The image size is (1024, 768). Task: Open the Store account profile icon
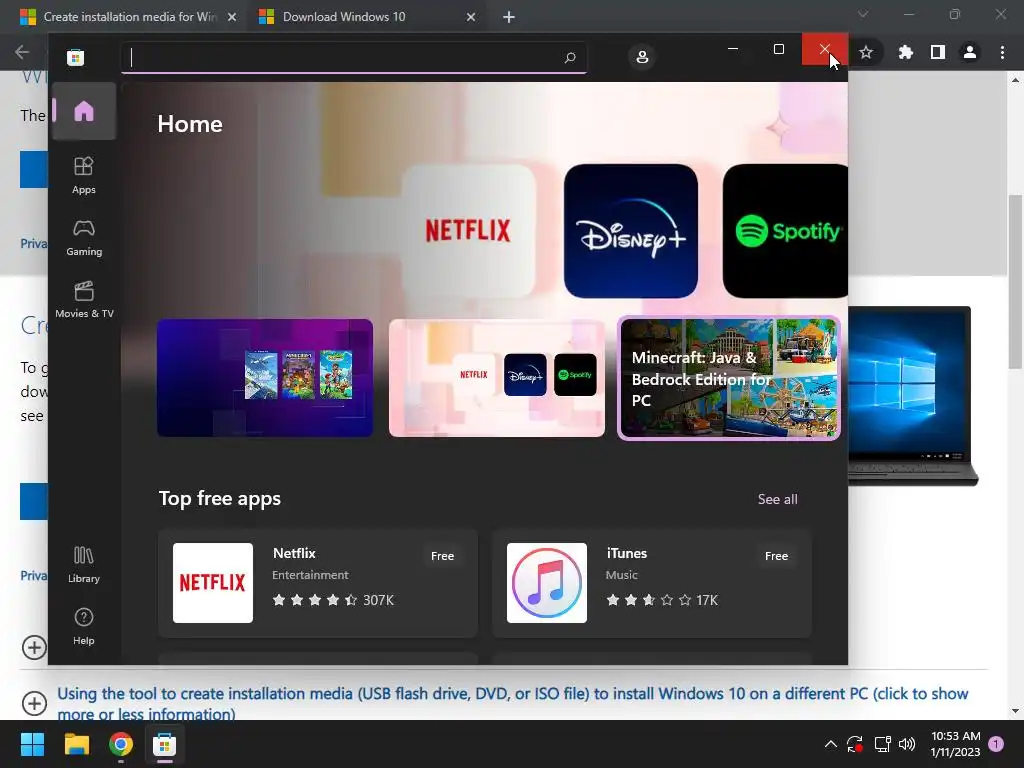pyautogui.click(x=642, y=57)
